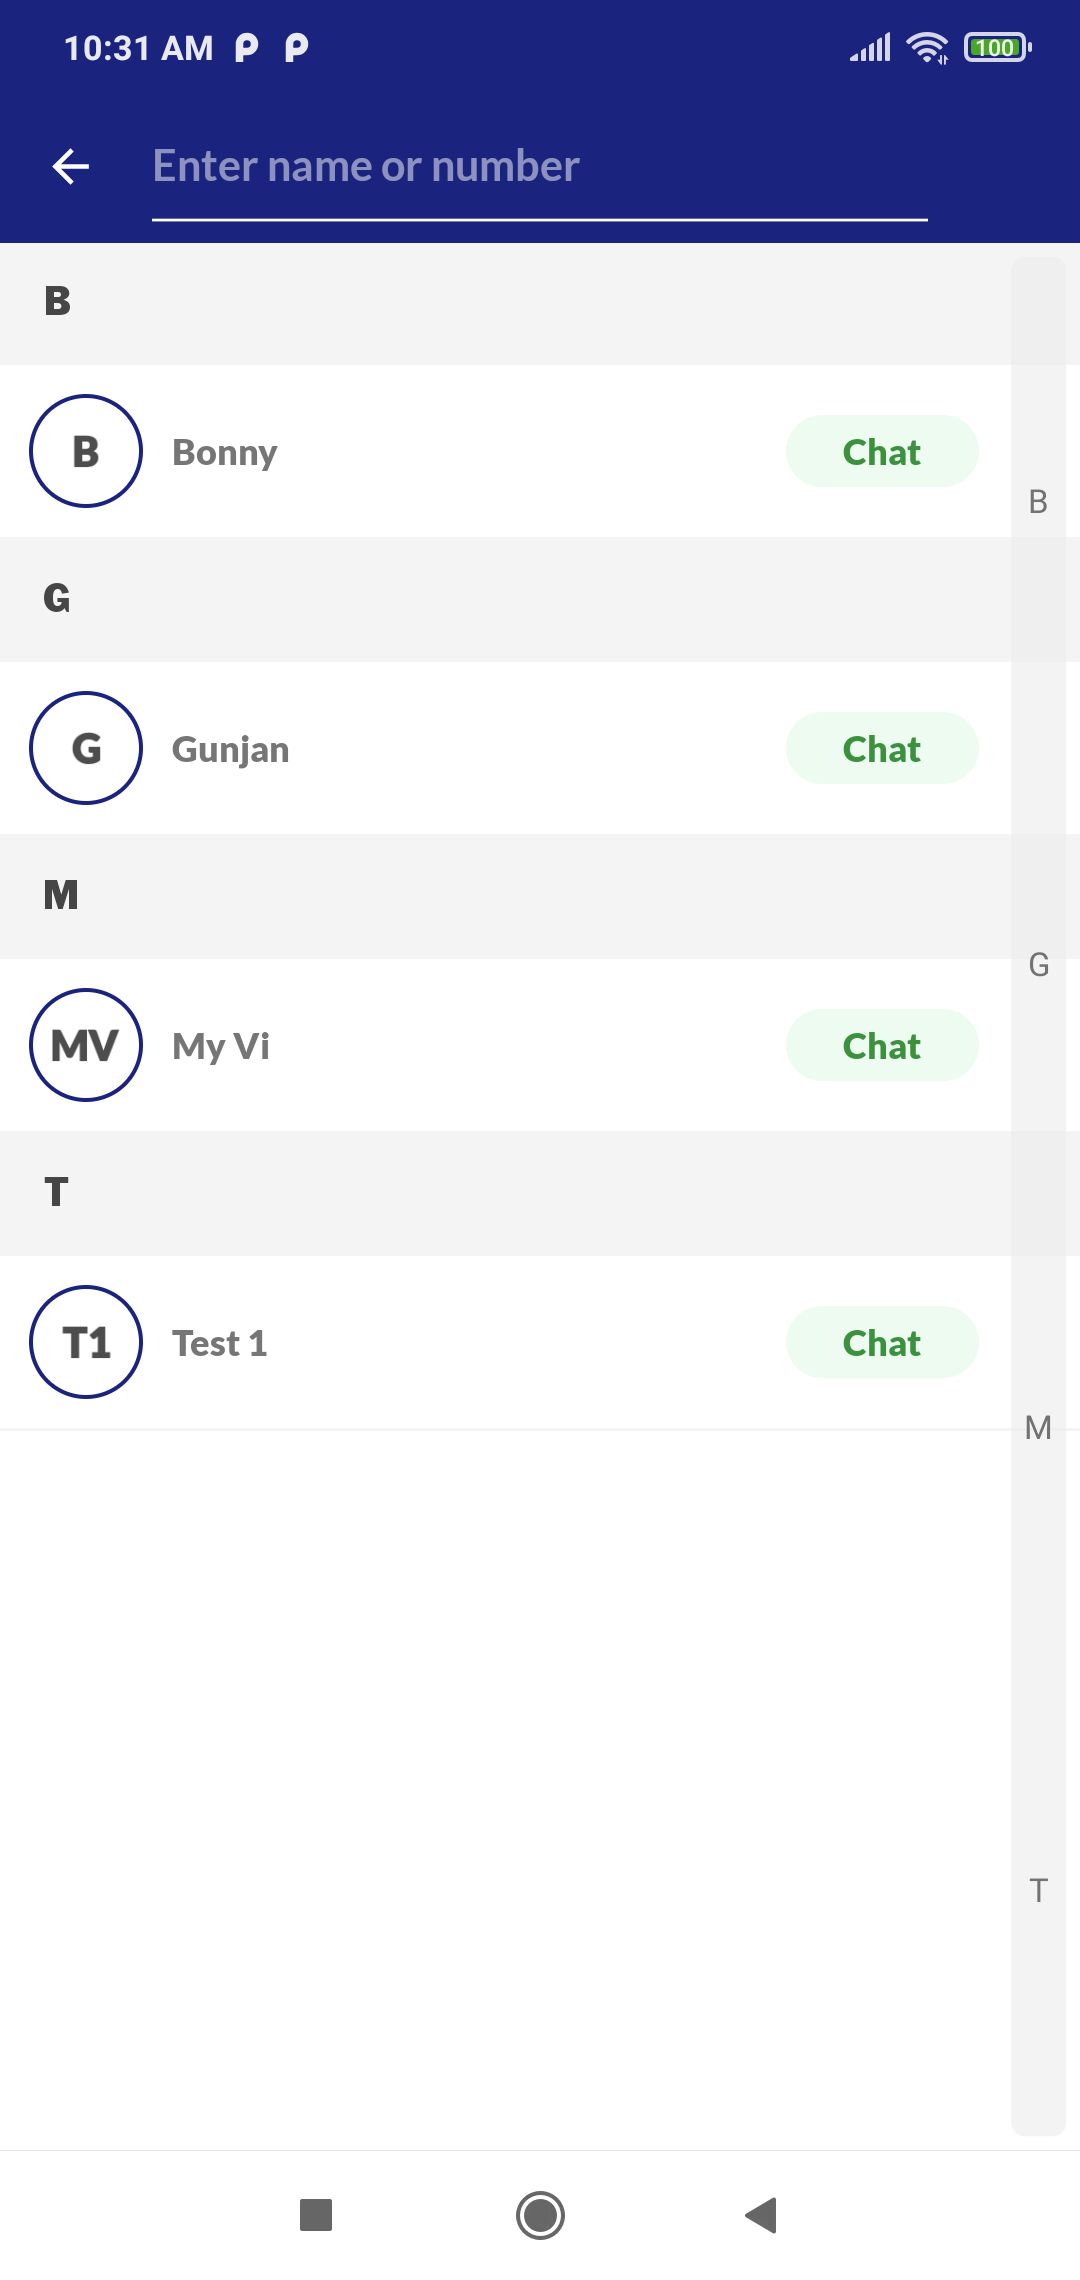Tap the T1 avatar for Test 1

click(86, 1342)
